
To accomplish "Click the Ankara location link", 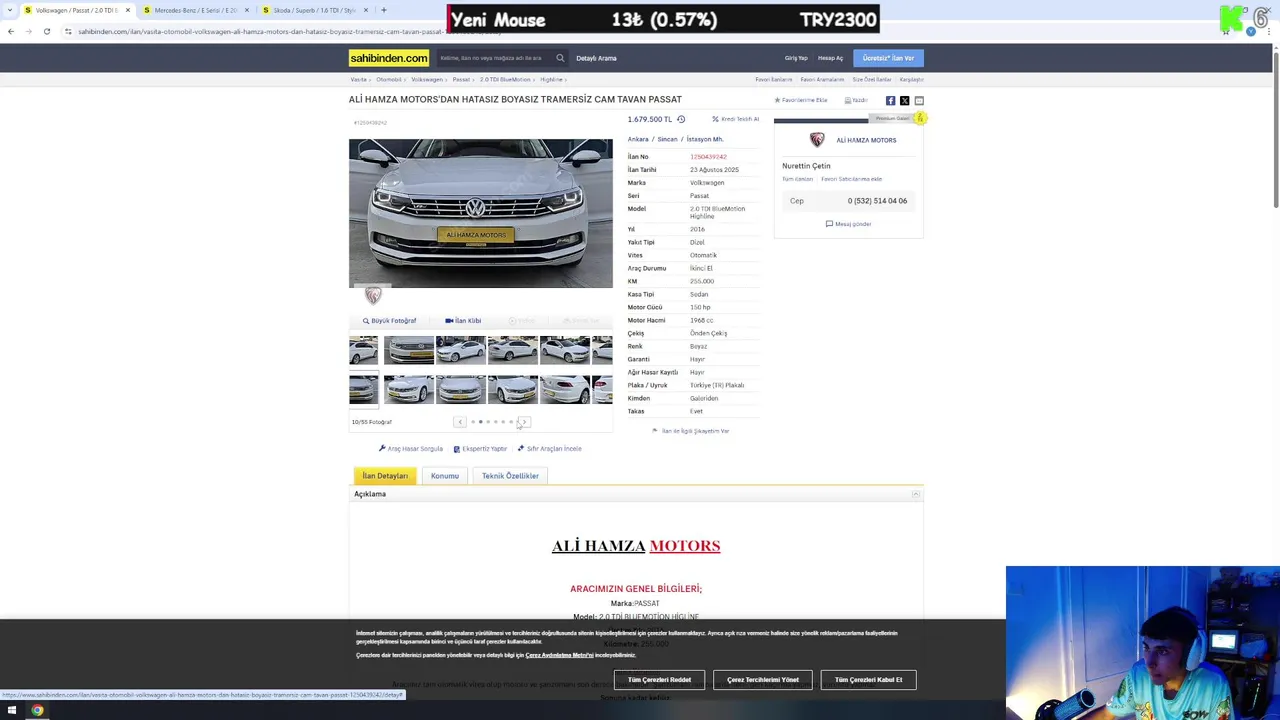I will pos(638,139).
